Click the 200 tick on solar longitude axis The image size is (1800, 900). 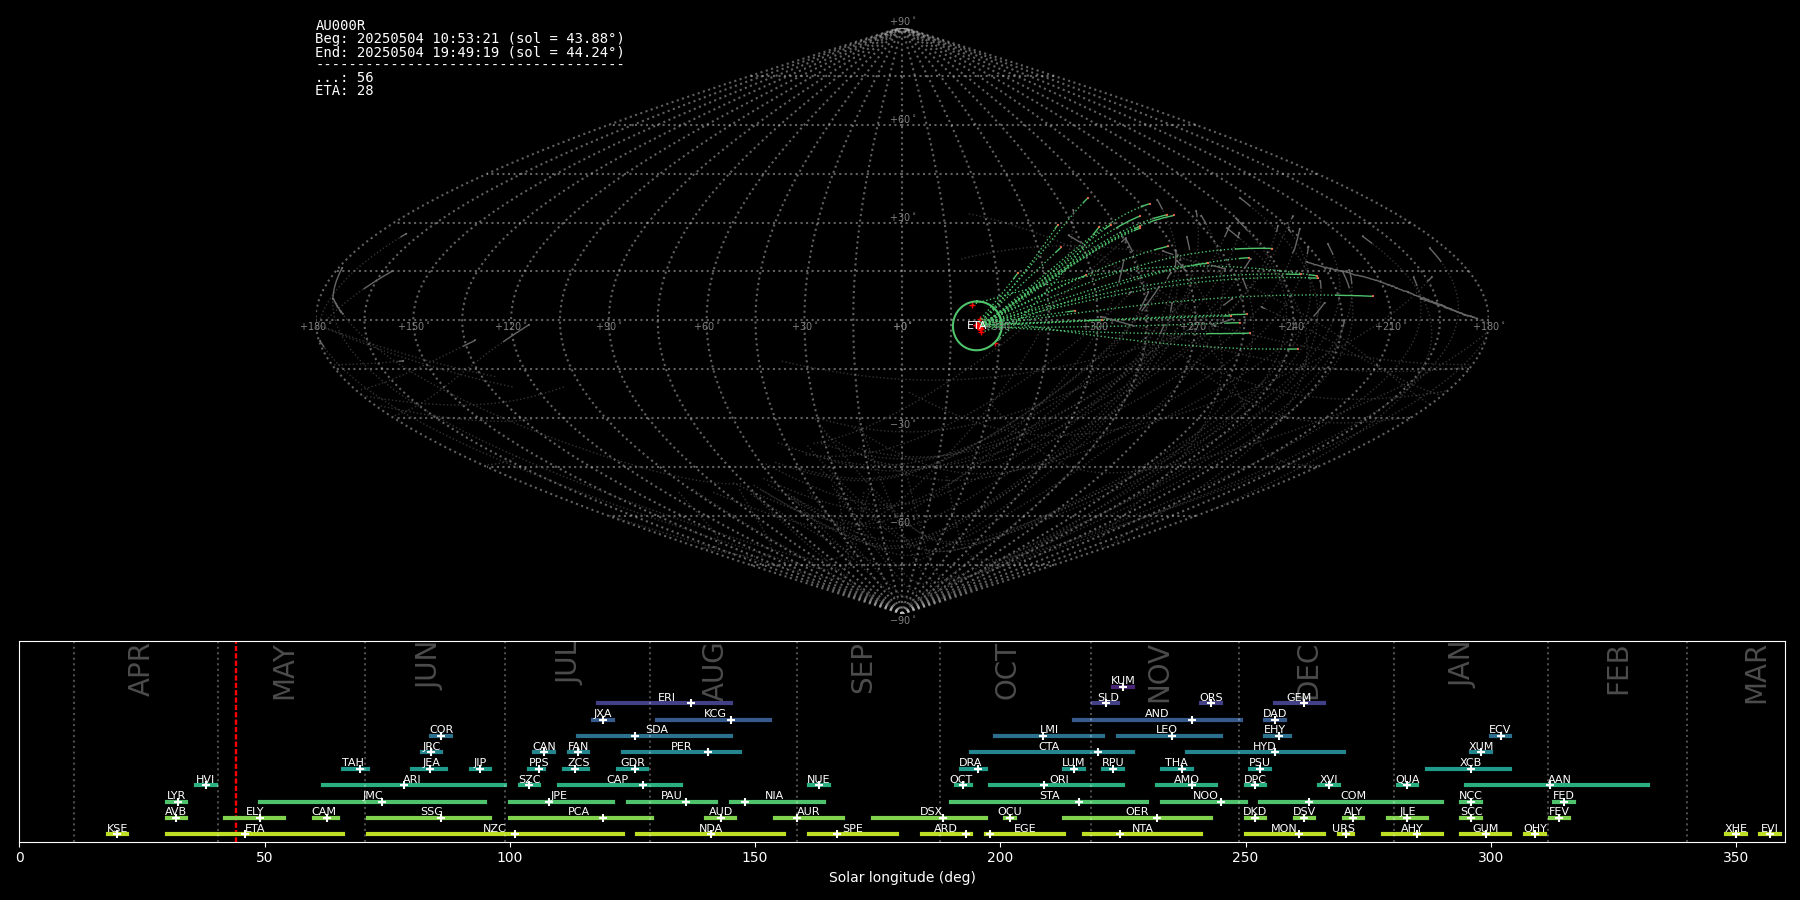pos(1000,858)
